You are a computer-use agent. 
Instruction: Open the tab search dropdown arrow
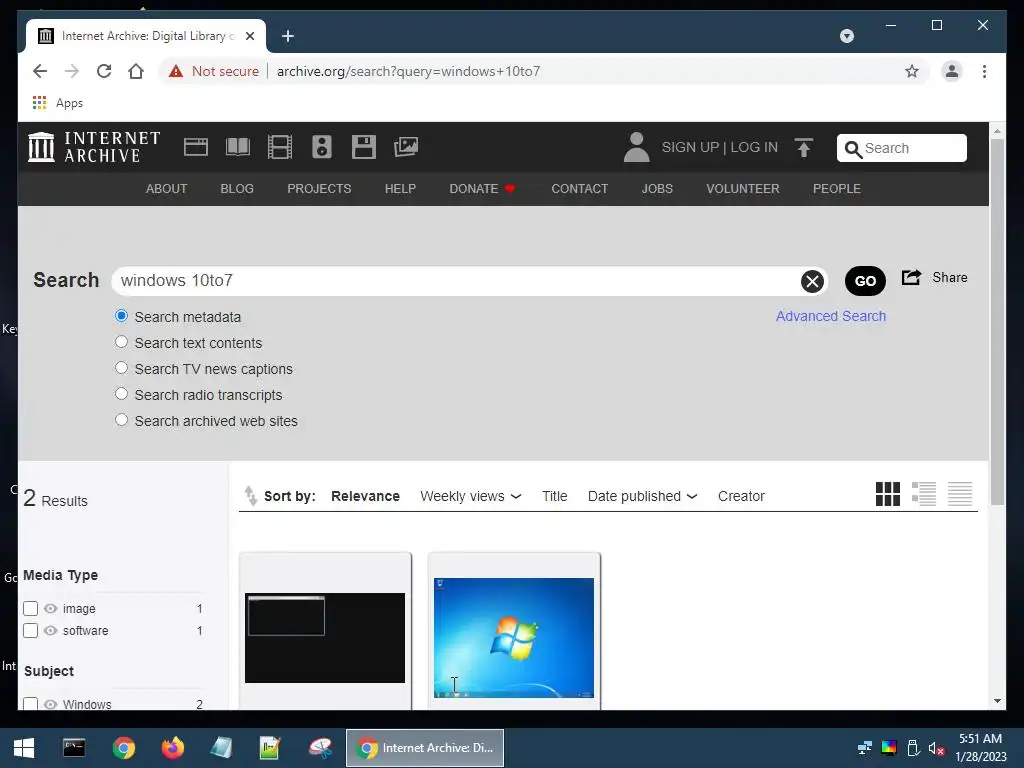[846, 36]
